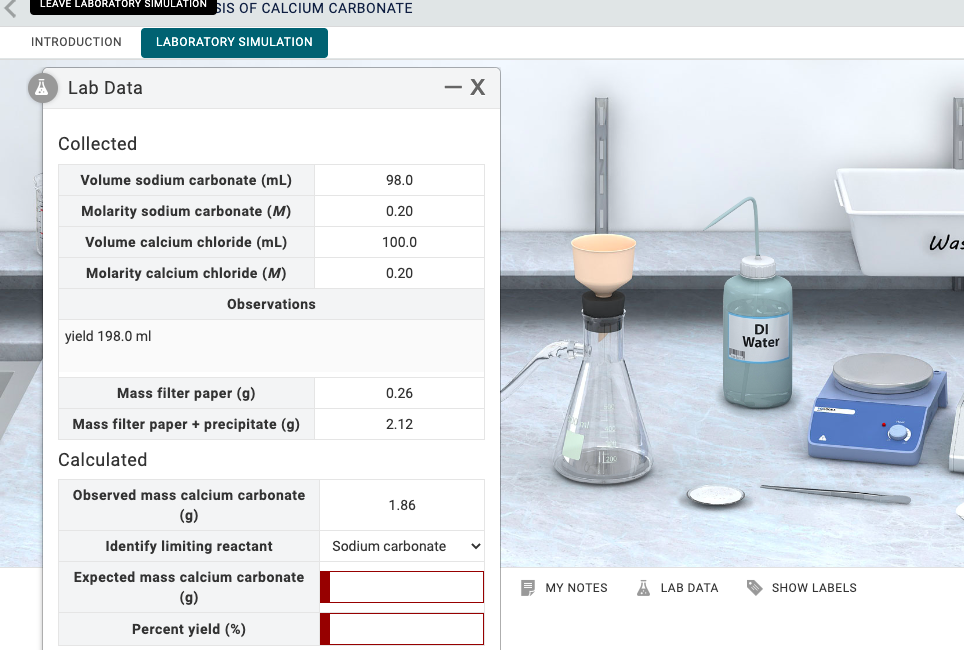
Task: Select the watch glass with precipitate
Action: coord(715,494)
